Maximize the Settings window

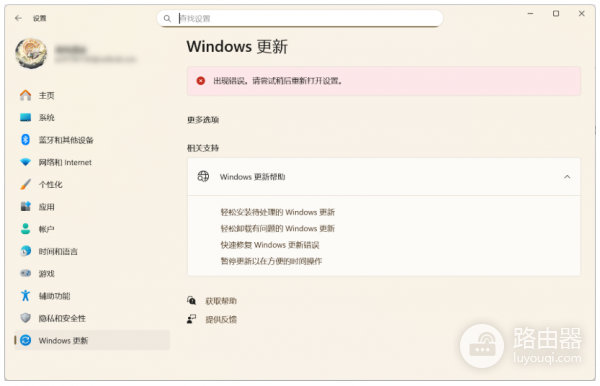coord(556,13)
